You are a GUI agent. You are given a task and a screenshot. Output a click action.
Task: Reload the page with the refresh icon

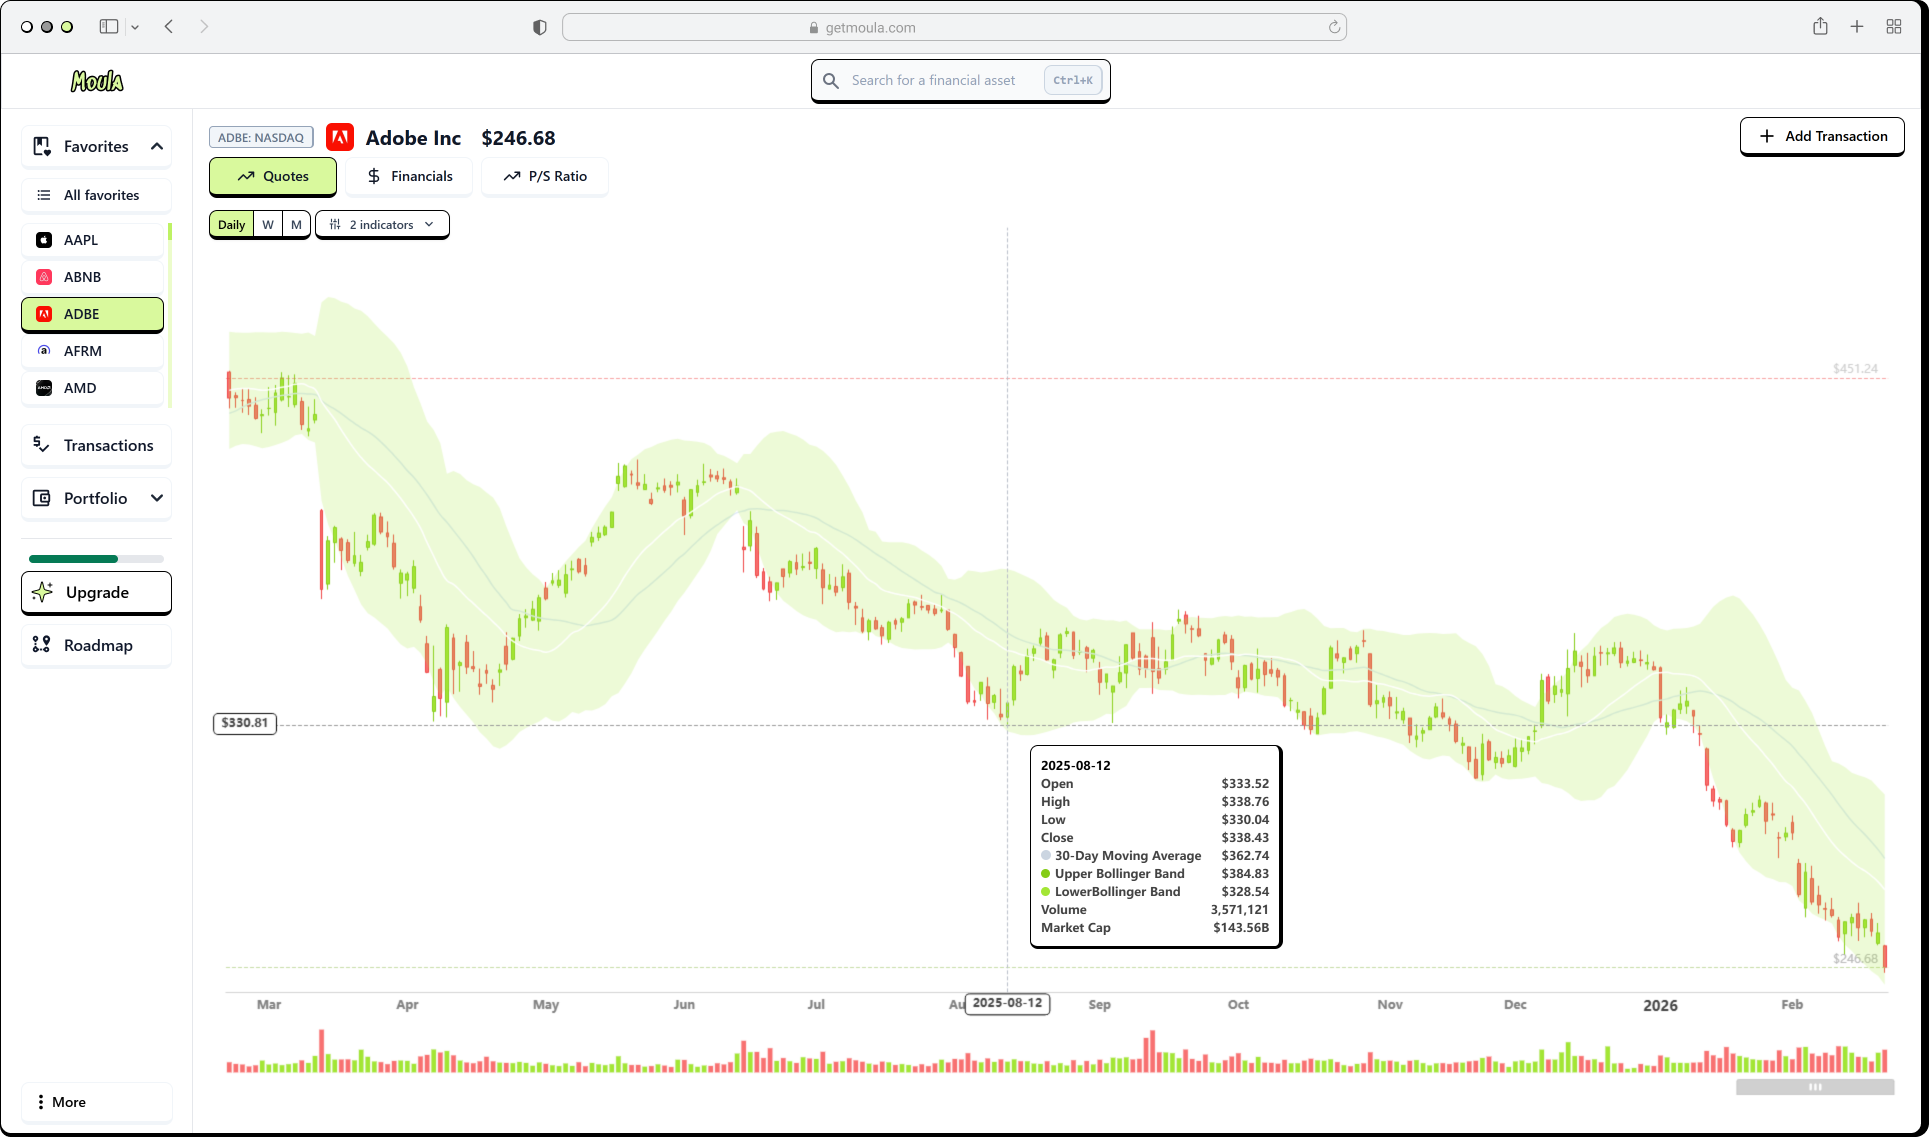(1334, 27)
